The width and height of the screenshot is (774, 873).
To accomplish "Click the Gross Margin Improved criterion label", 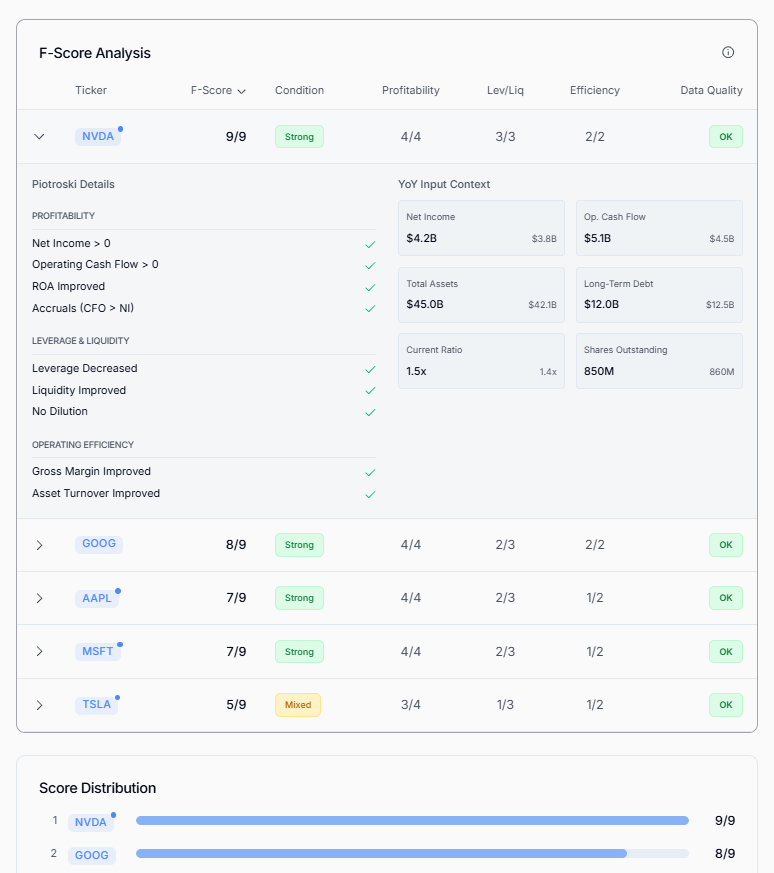I will pyautogui.click(x=91, y=472).
